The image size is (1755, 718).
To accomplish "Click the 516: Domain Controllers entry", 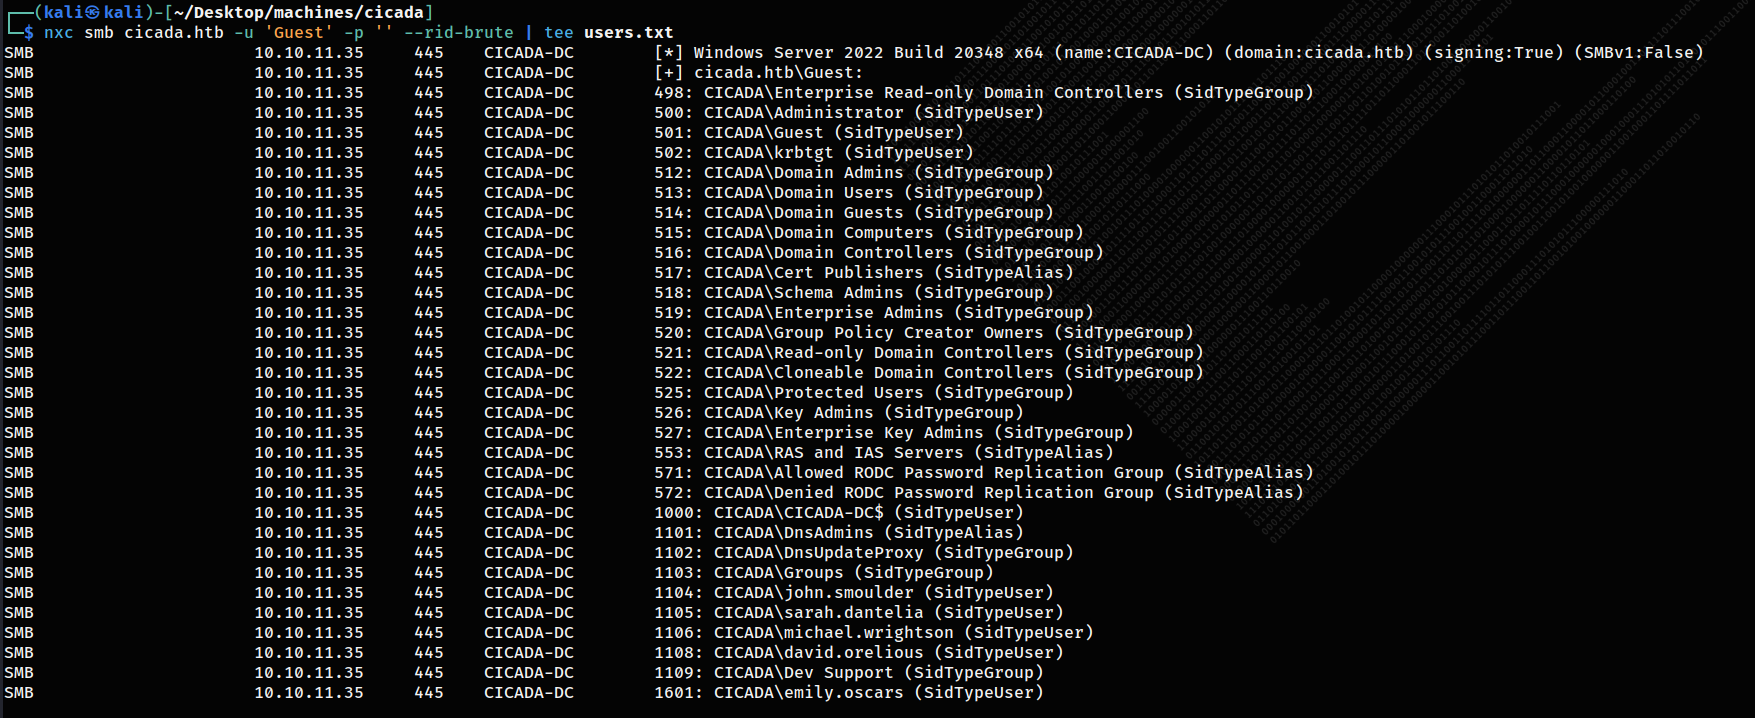I will coord(879,252).
